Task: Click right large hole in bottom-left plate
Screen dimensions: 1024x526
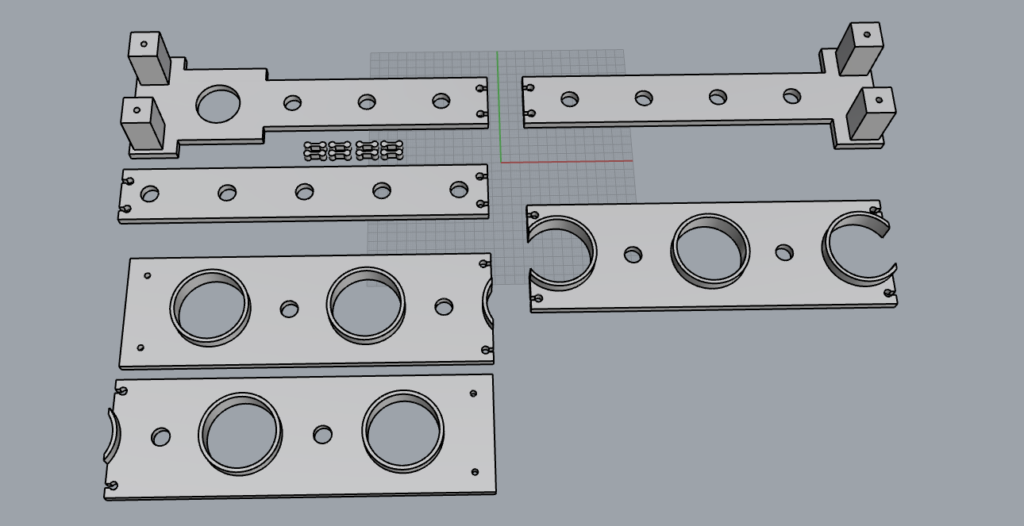Action: click(x=402, y=432)
